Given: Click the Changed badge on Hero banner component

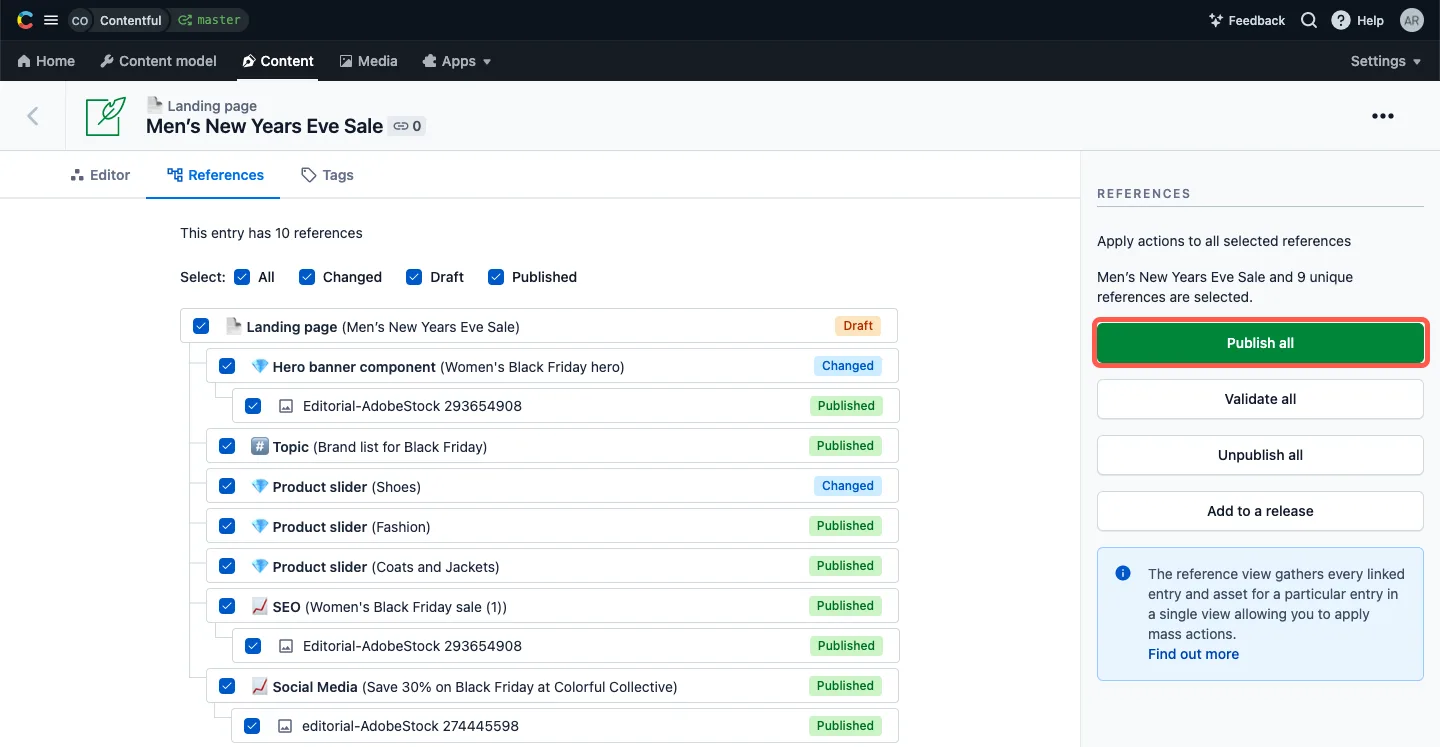Looking at the screenshot, I should tap(848, 366).
